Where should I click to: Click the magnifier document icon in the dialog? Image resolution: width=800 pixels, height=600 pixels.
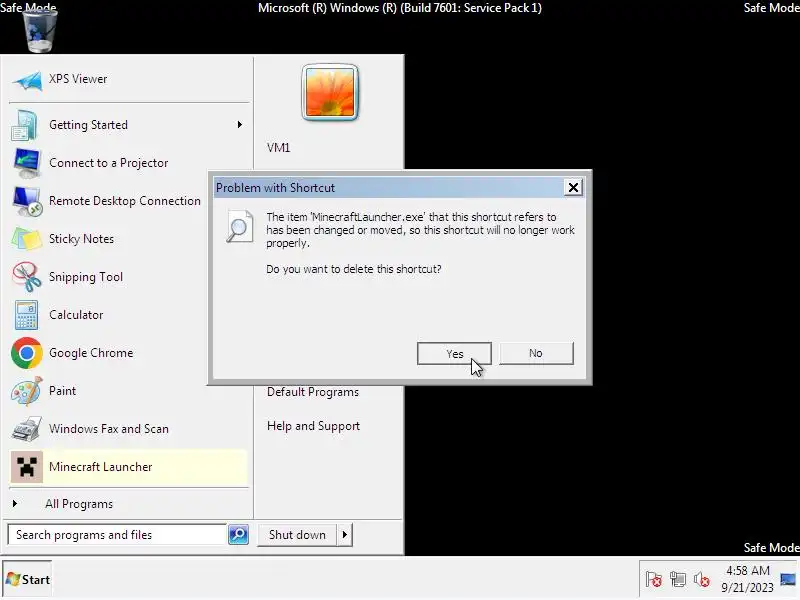point(240,226)
